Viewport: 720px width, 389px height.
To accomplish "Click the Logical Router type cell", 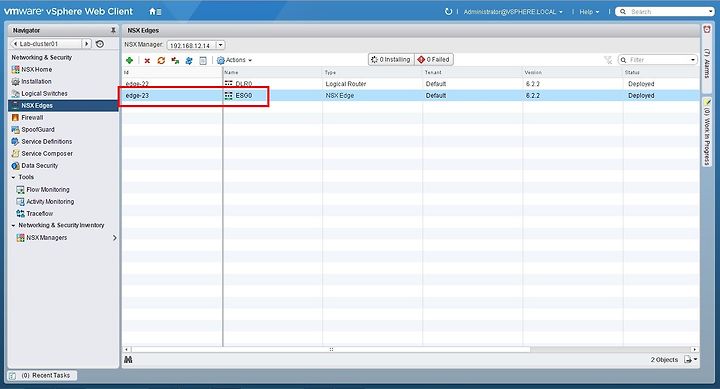I will click(x=346, y=84).
